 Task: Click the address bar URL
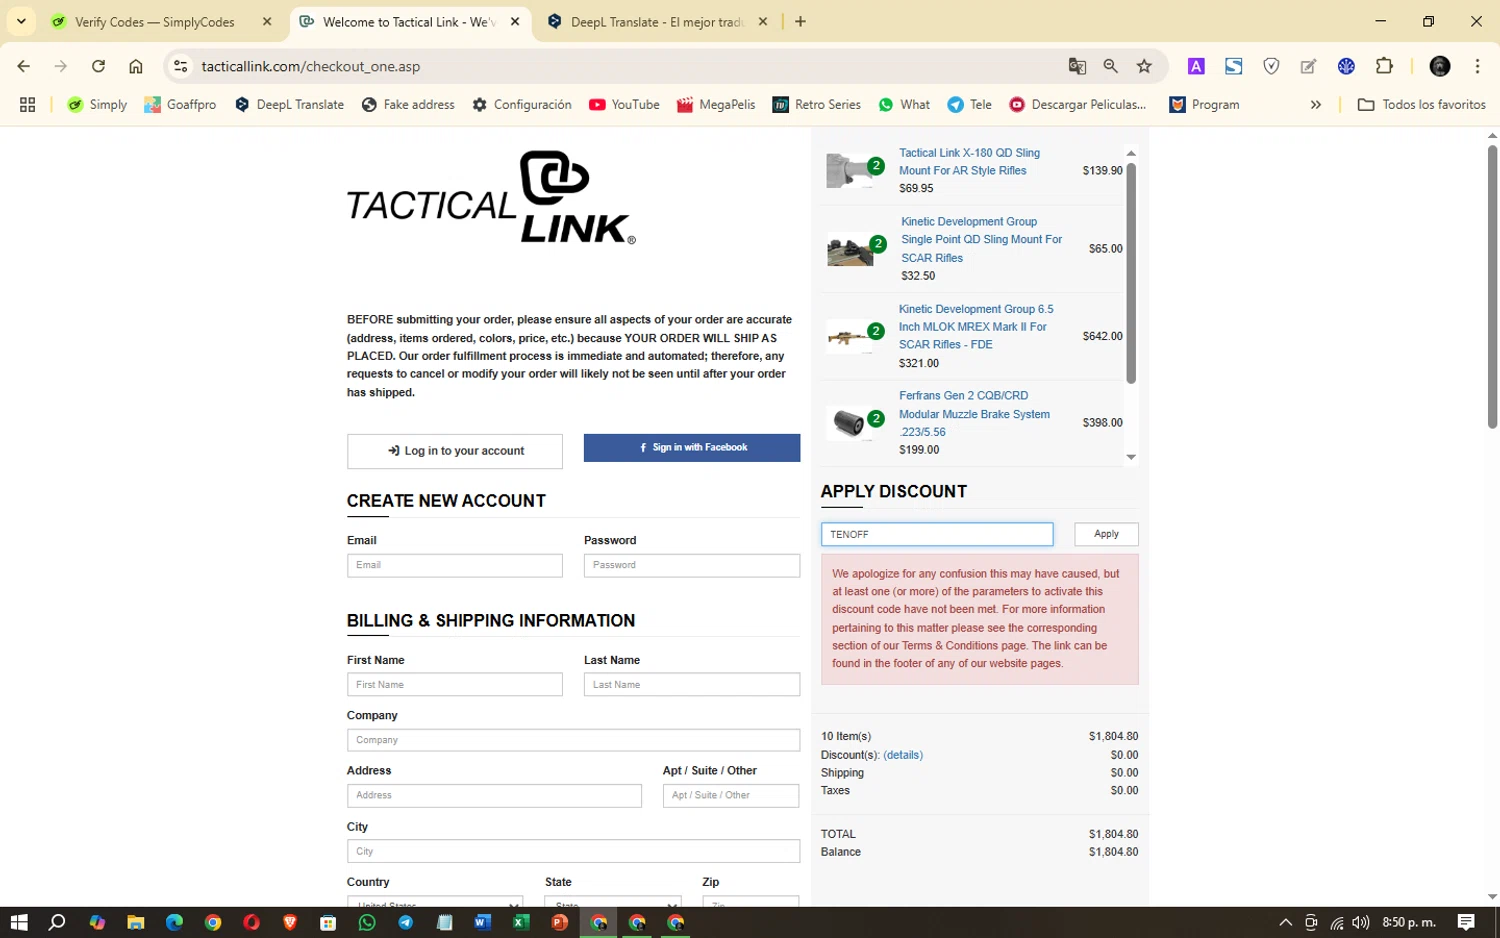tap(310, 66)
